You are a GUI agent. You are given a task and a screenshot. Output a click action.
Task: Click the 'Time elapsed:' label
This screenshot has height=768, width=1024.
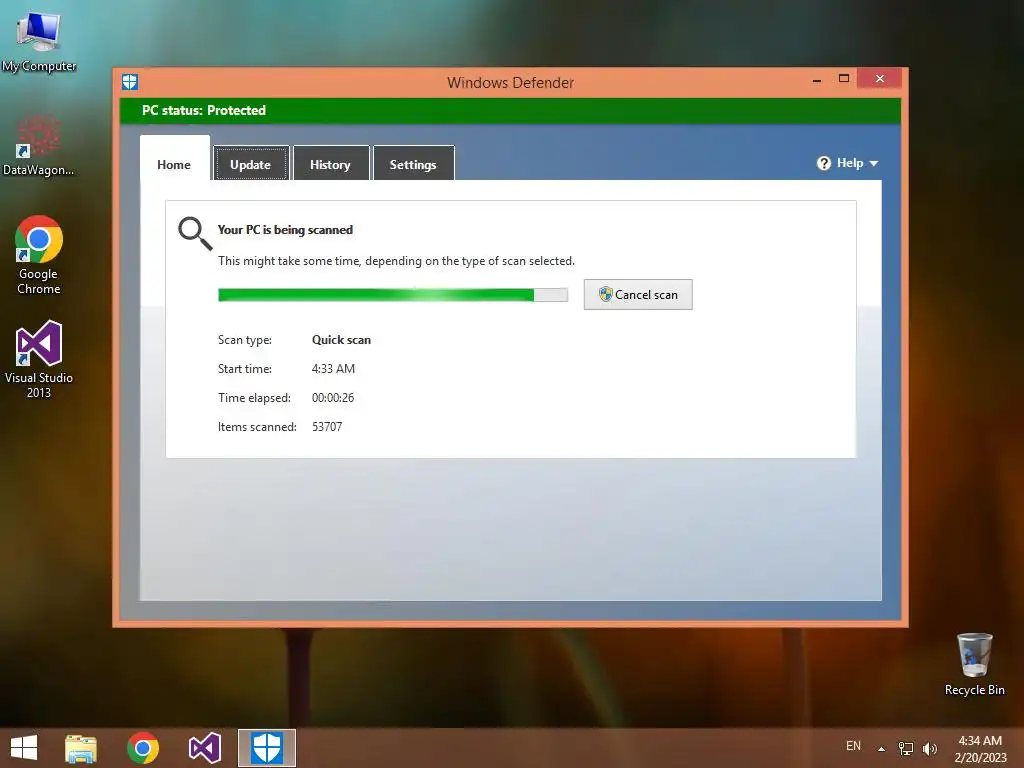click(x=255, y=398)
